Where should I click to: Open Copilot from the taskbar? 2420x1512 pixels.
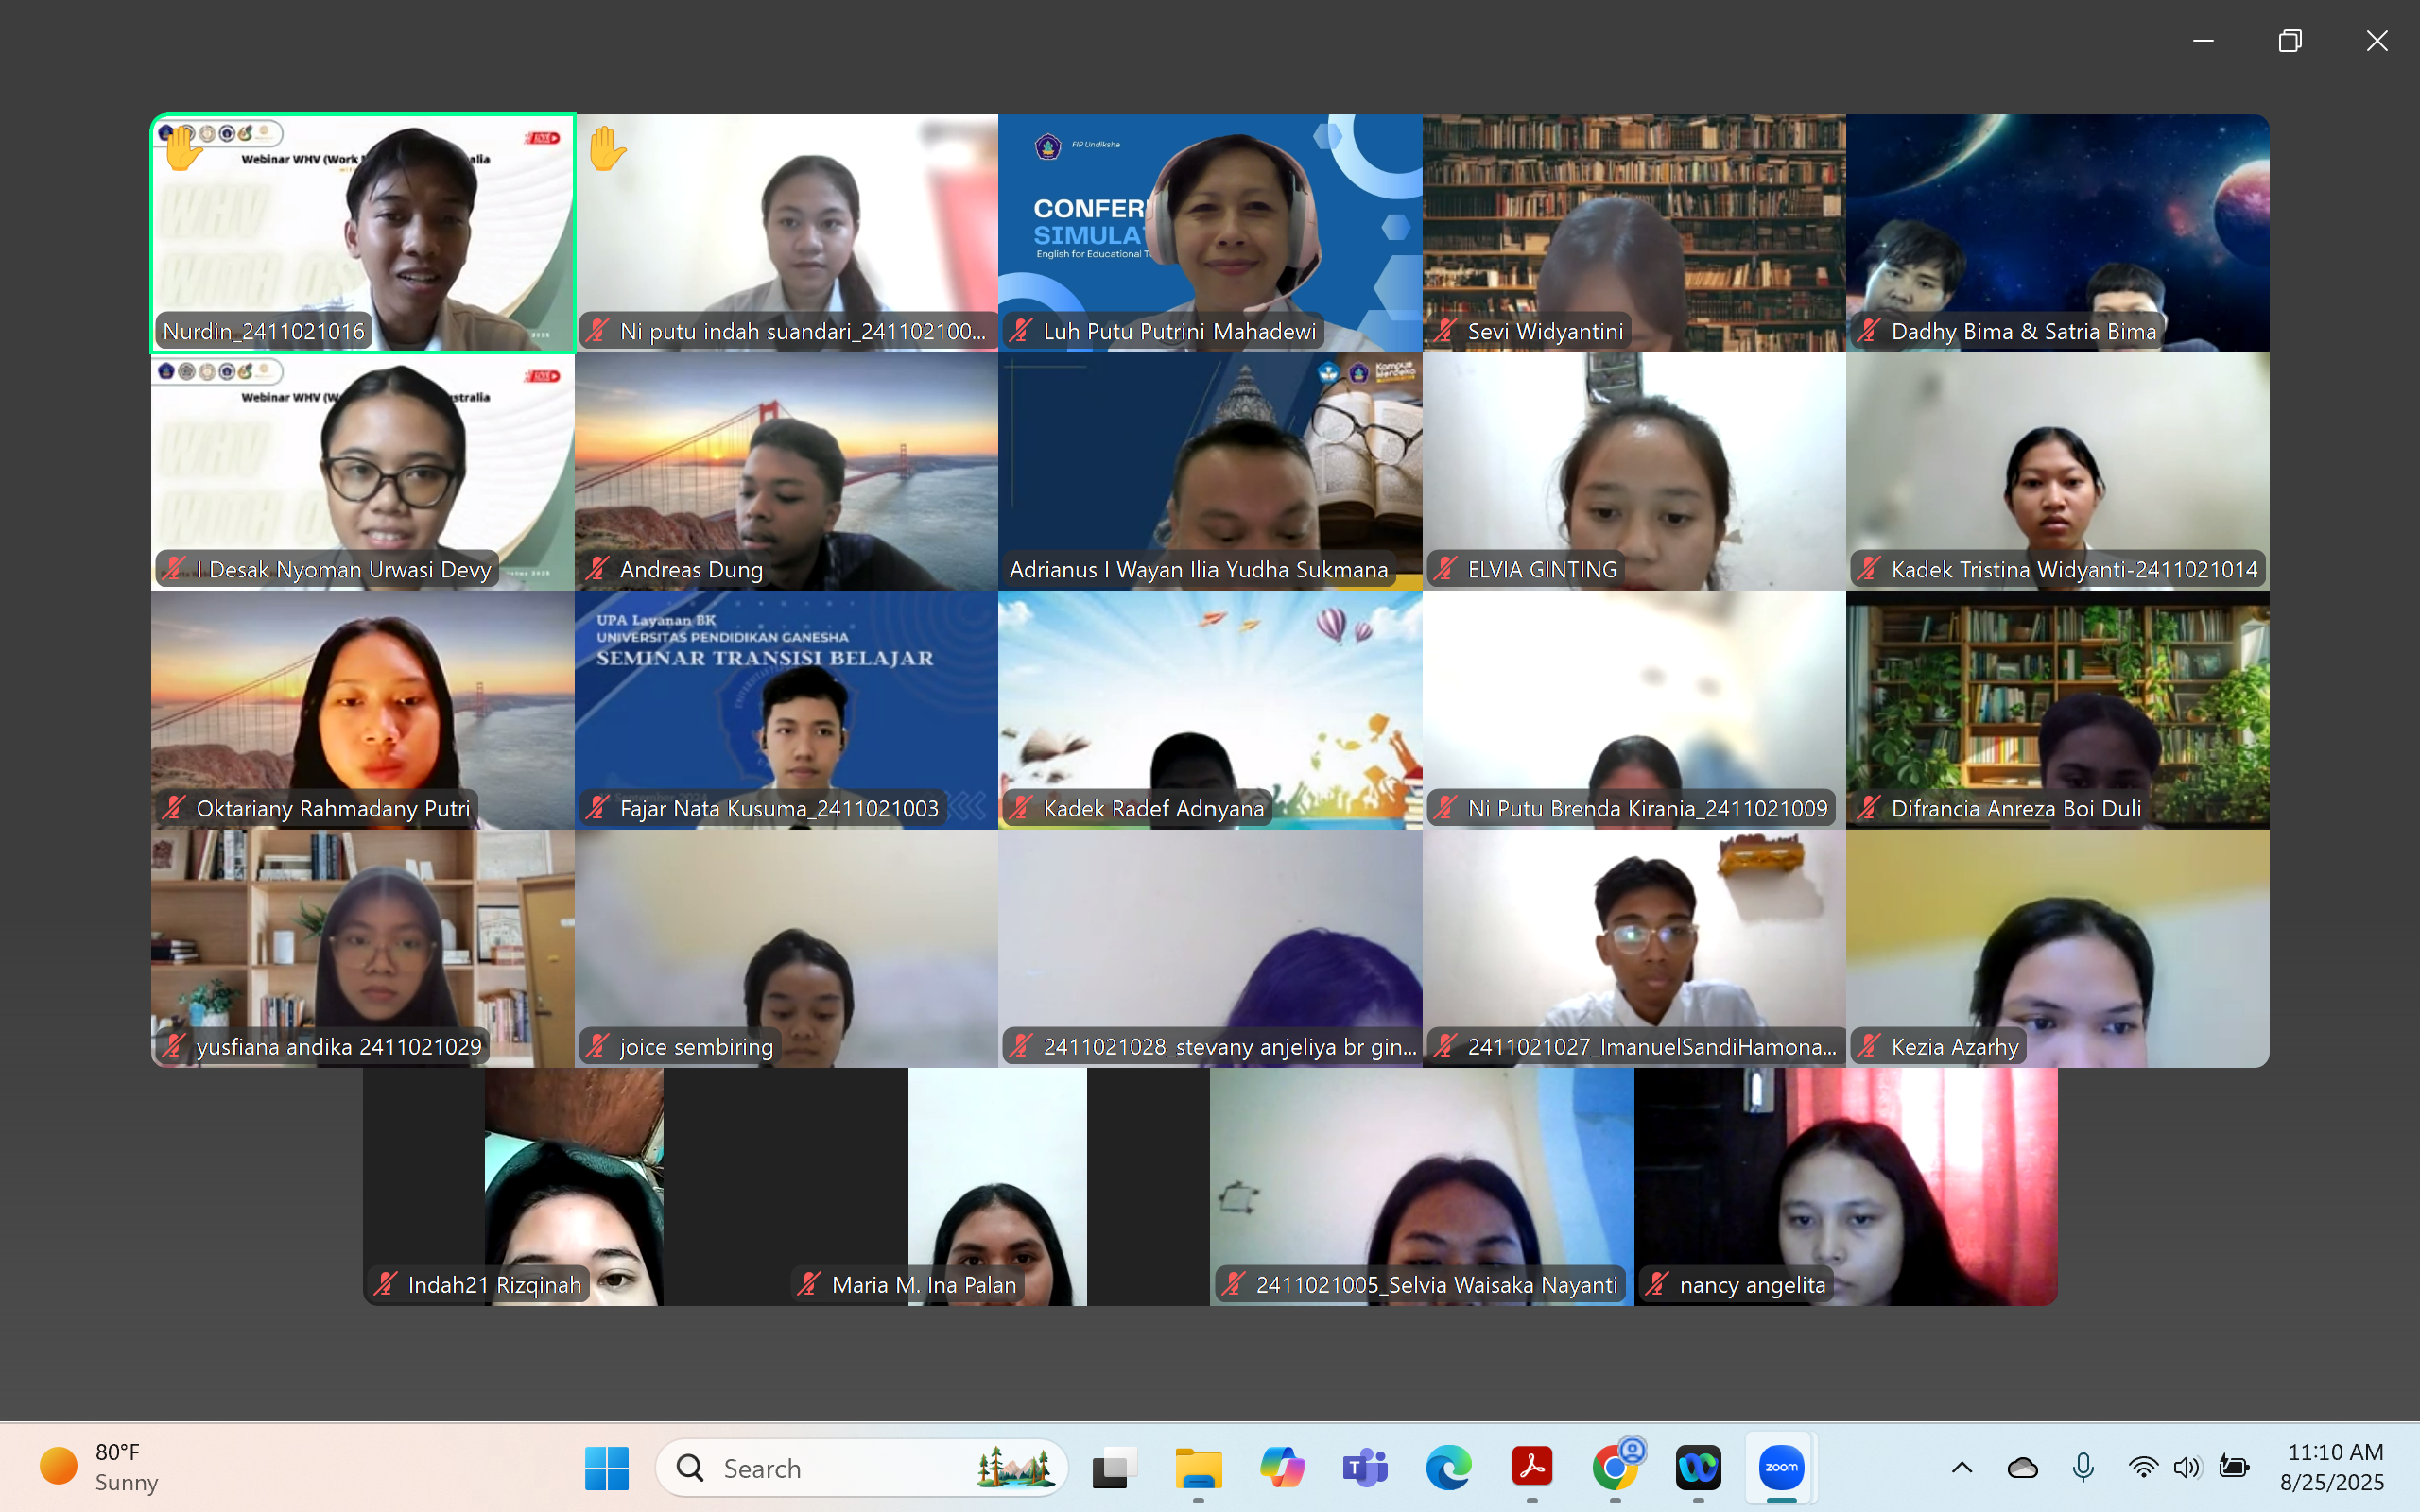[1282, 1467]
